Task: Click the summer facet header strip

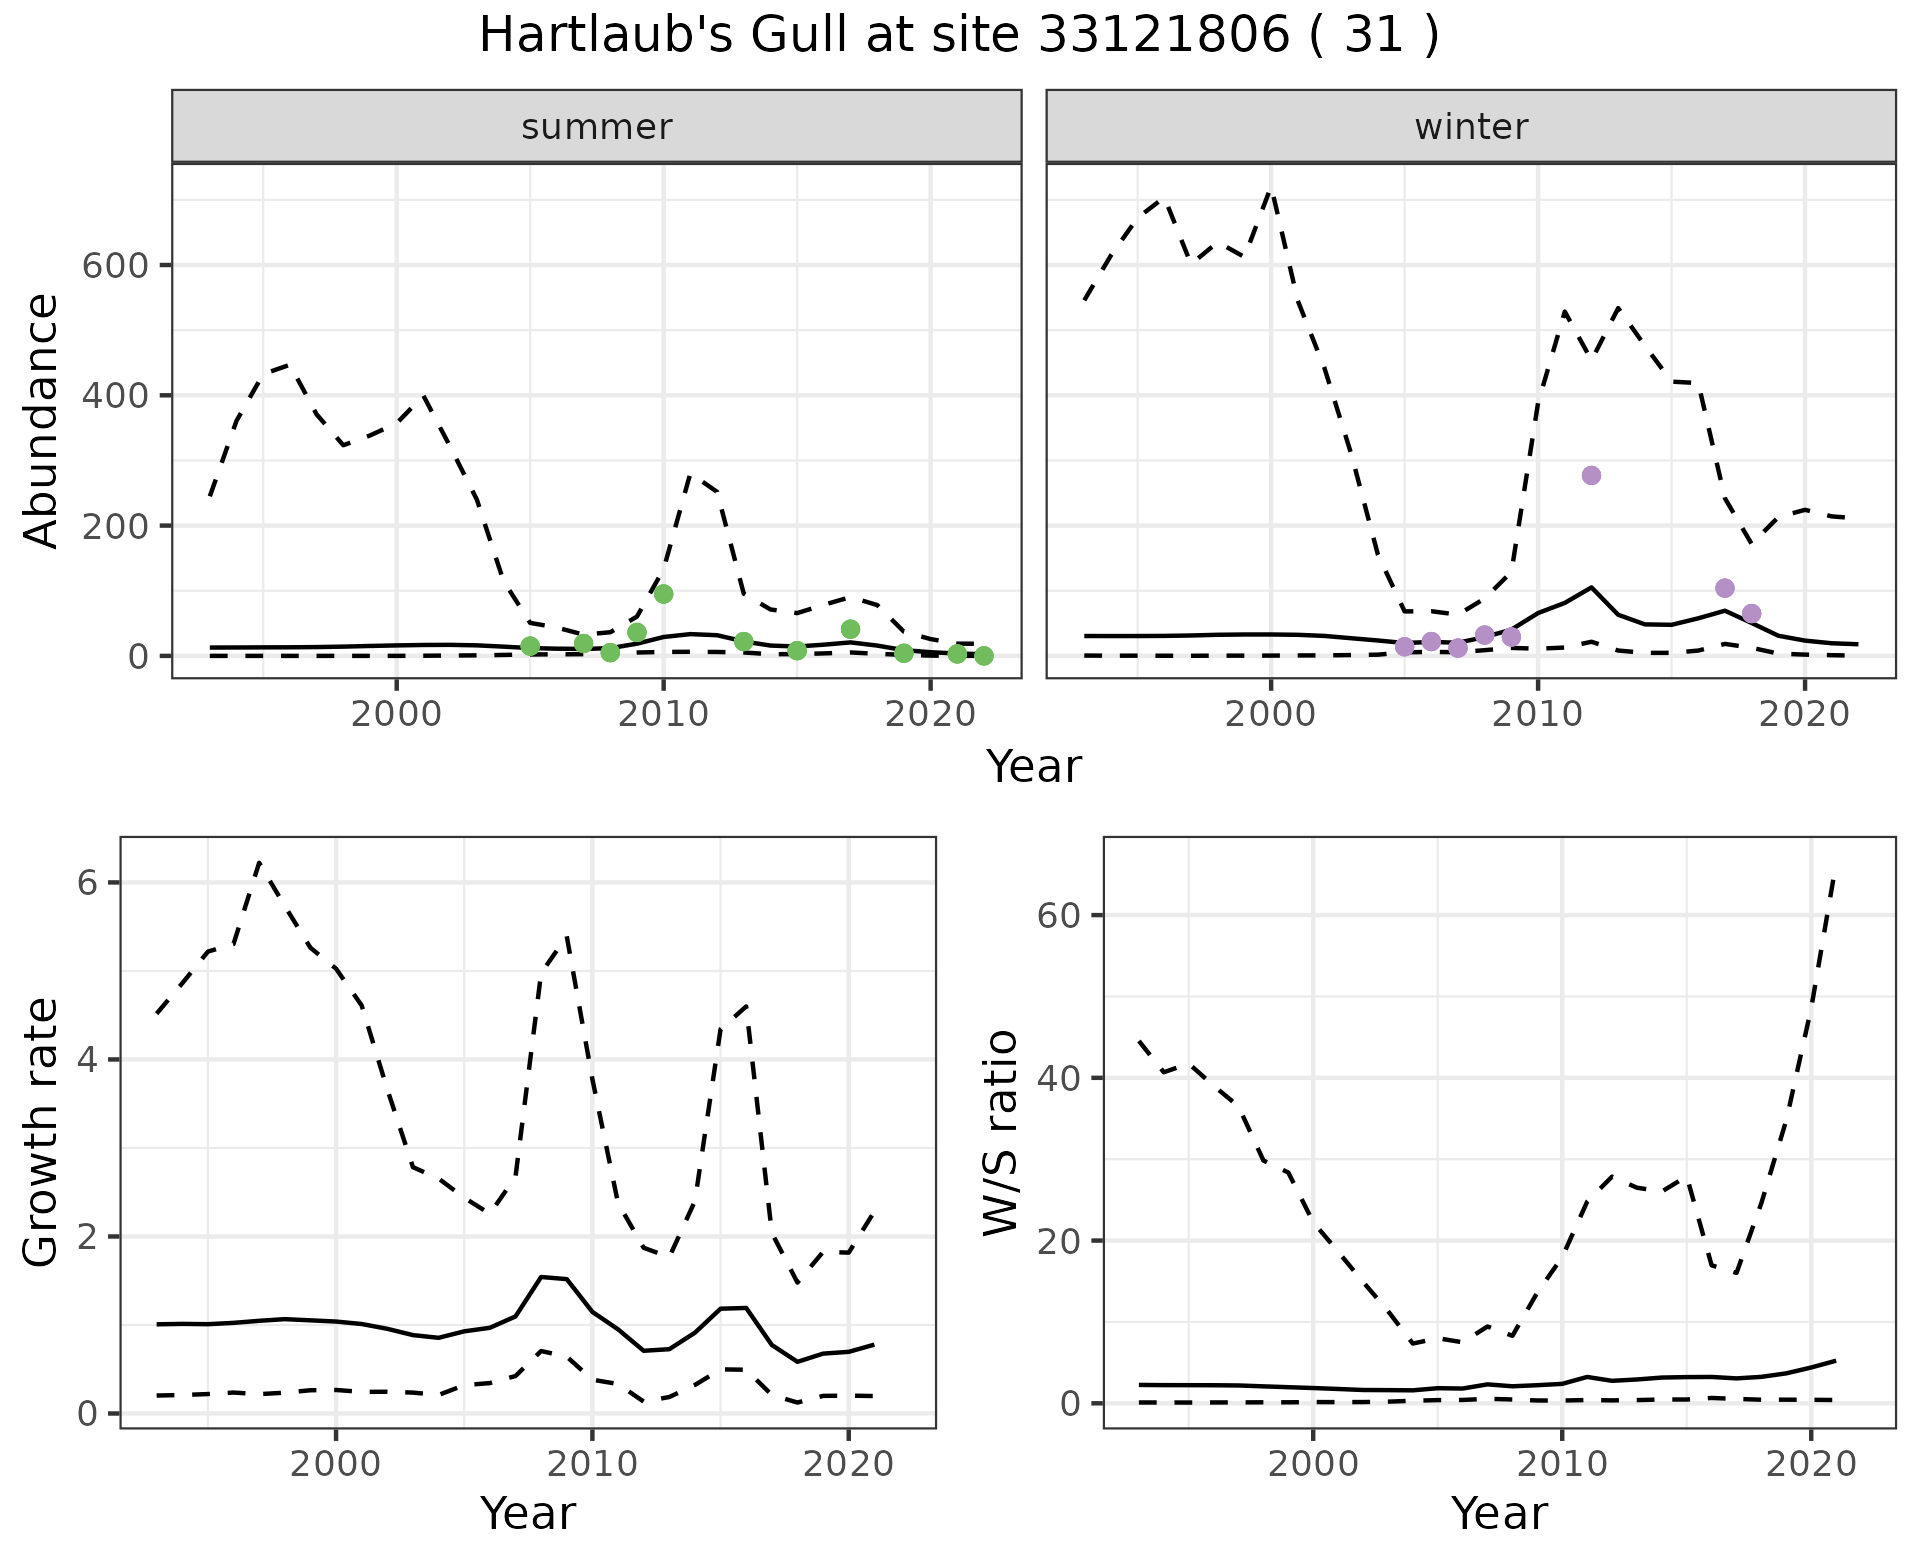Action: [597, 127]
